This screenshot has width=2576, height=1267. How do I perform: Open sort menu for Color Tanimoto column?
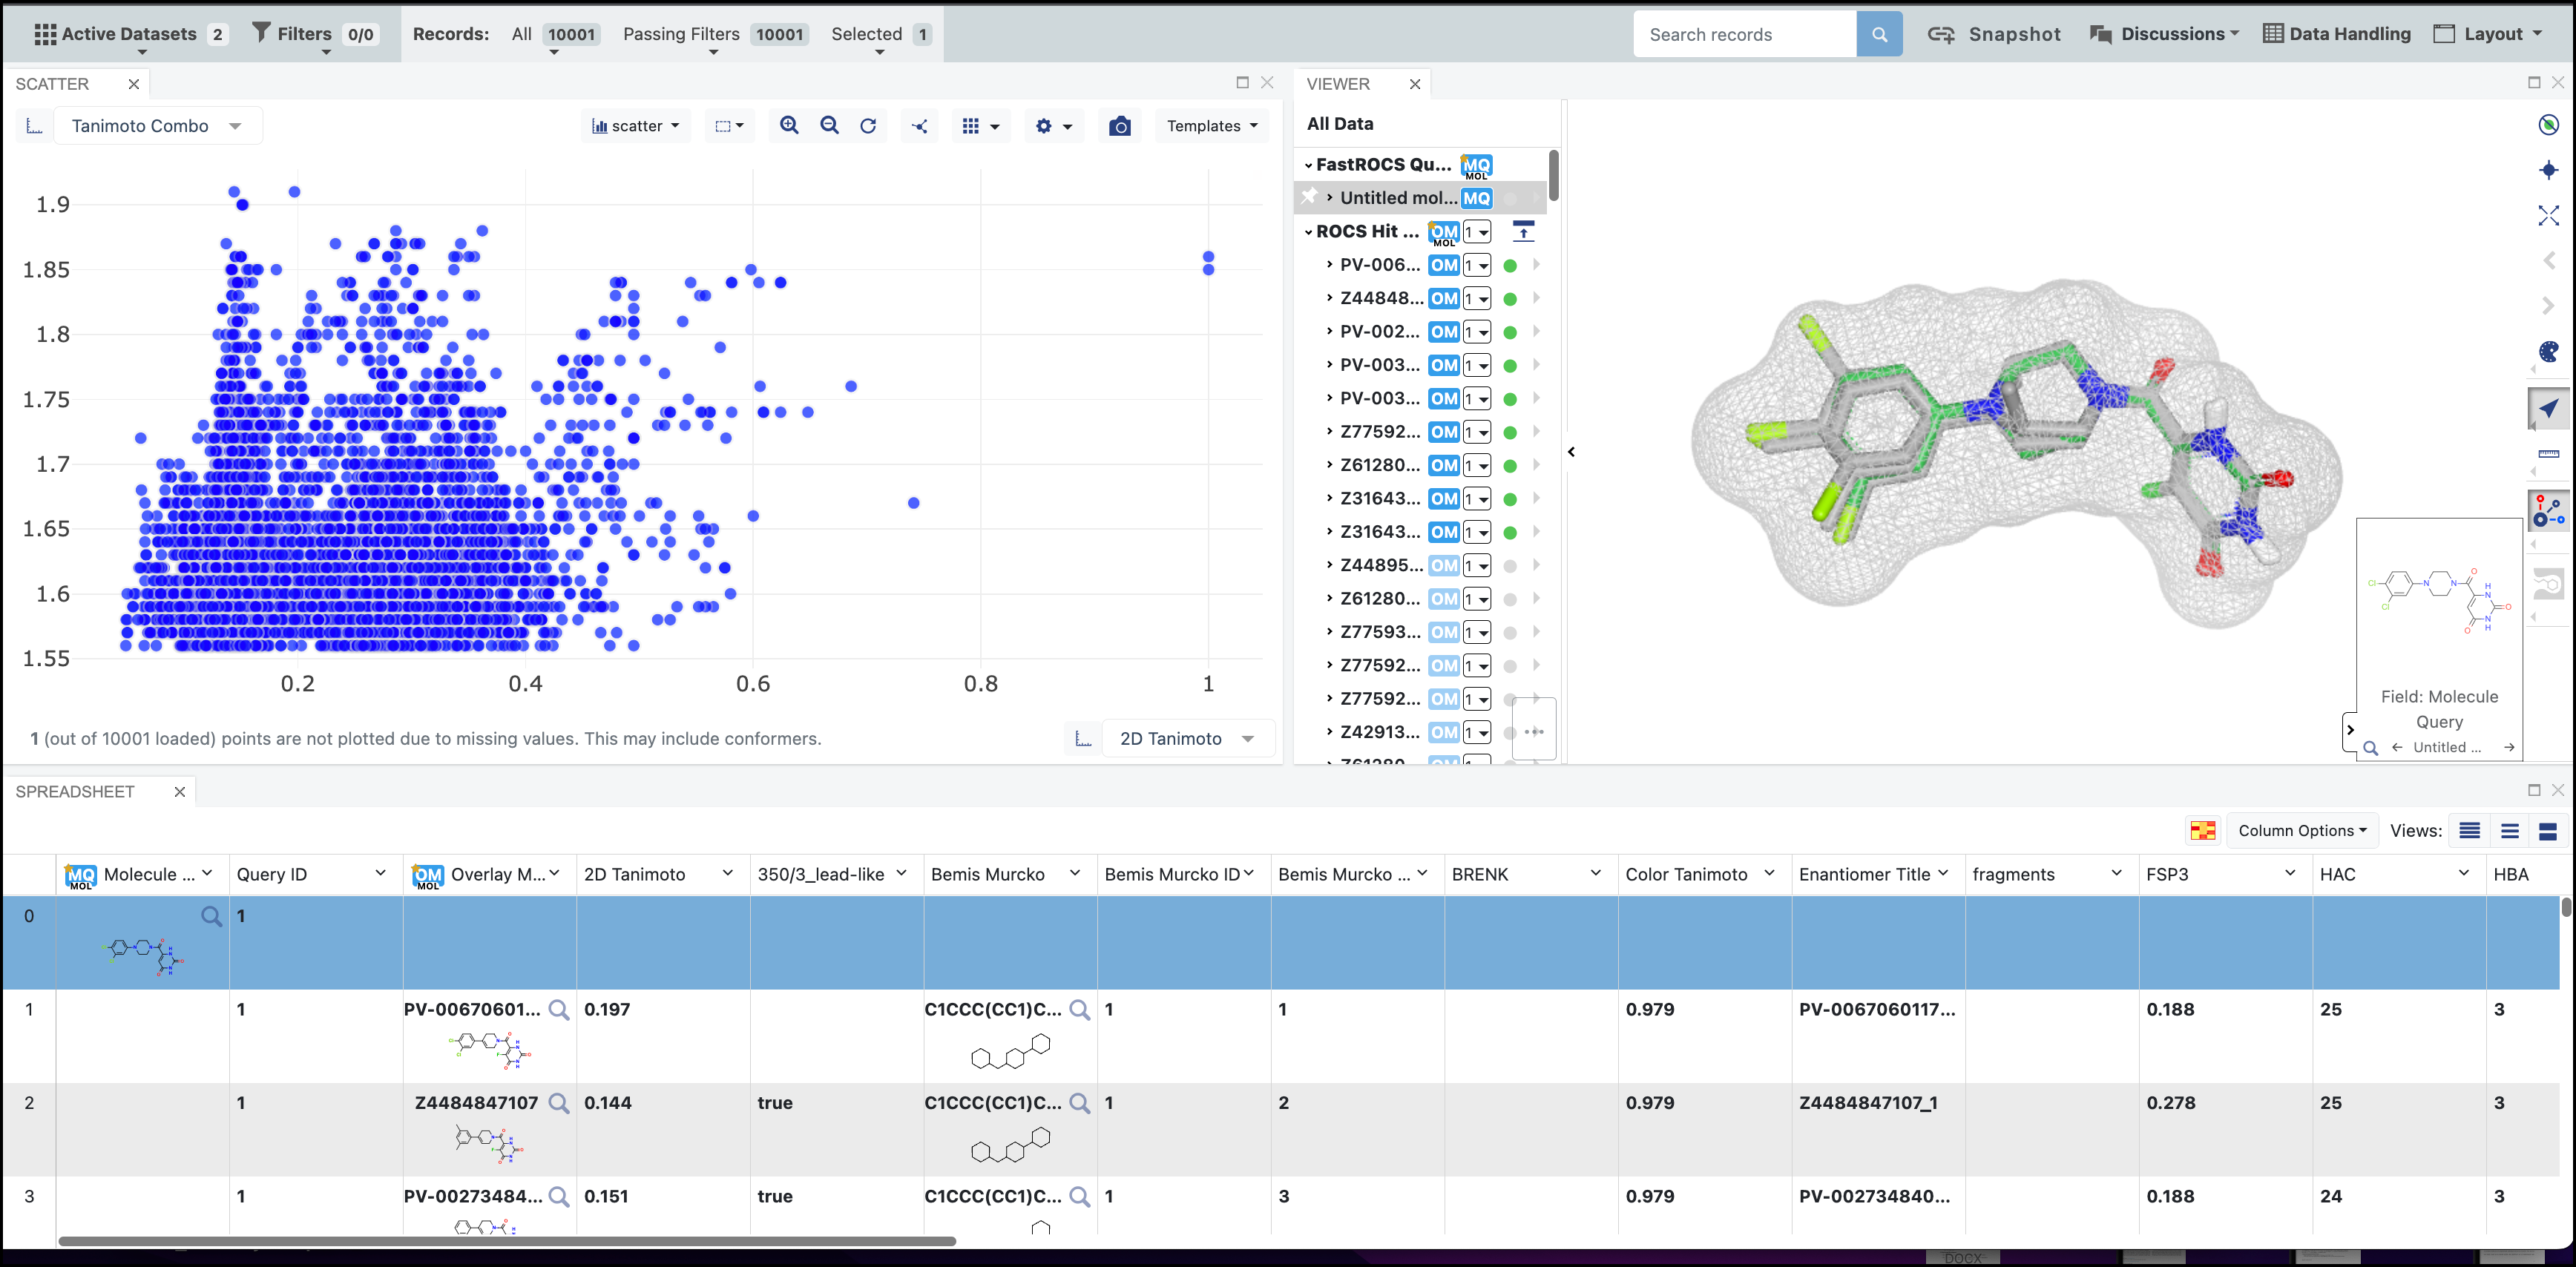click(x=1769, y=873)
